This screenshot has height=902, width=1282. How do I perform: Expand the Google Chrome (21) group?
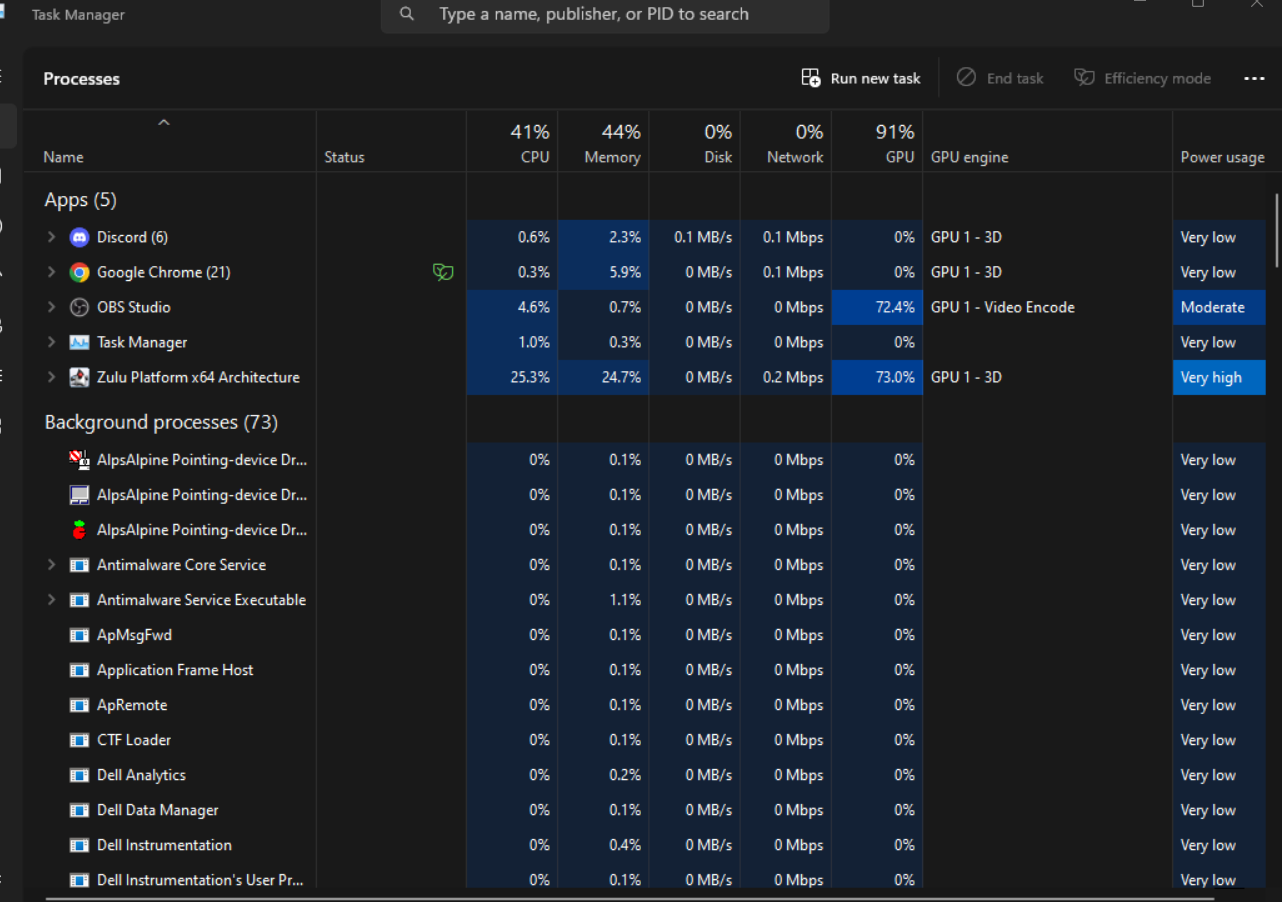pyautogui.click(x=51, y=272)
